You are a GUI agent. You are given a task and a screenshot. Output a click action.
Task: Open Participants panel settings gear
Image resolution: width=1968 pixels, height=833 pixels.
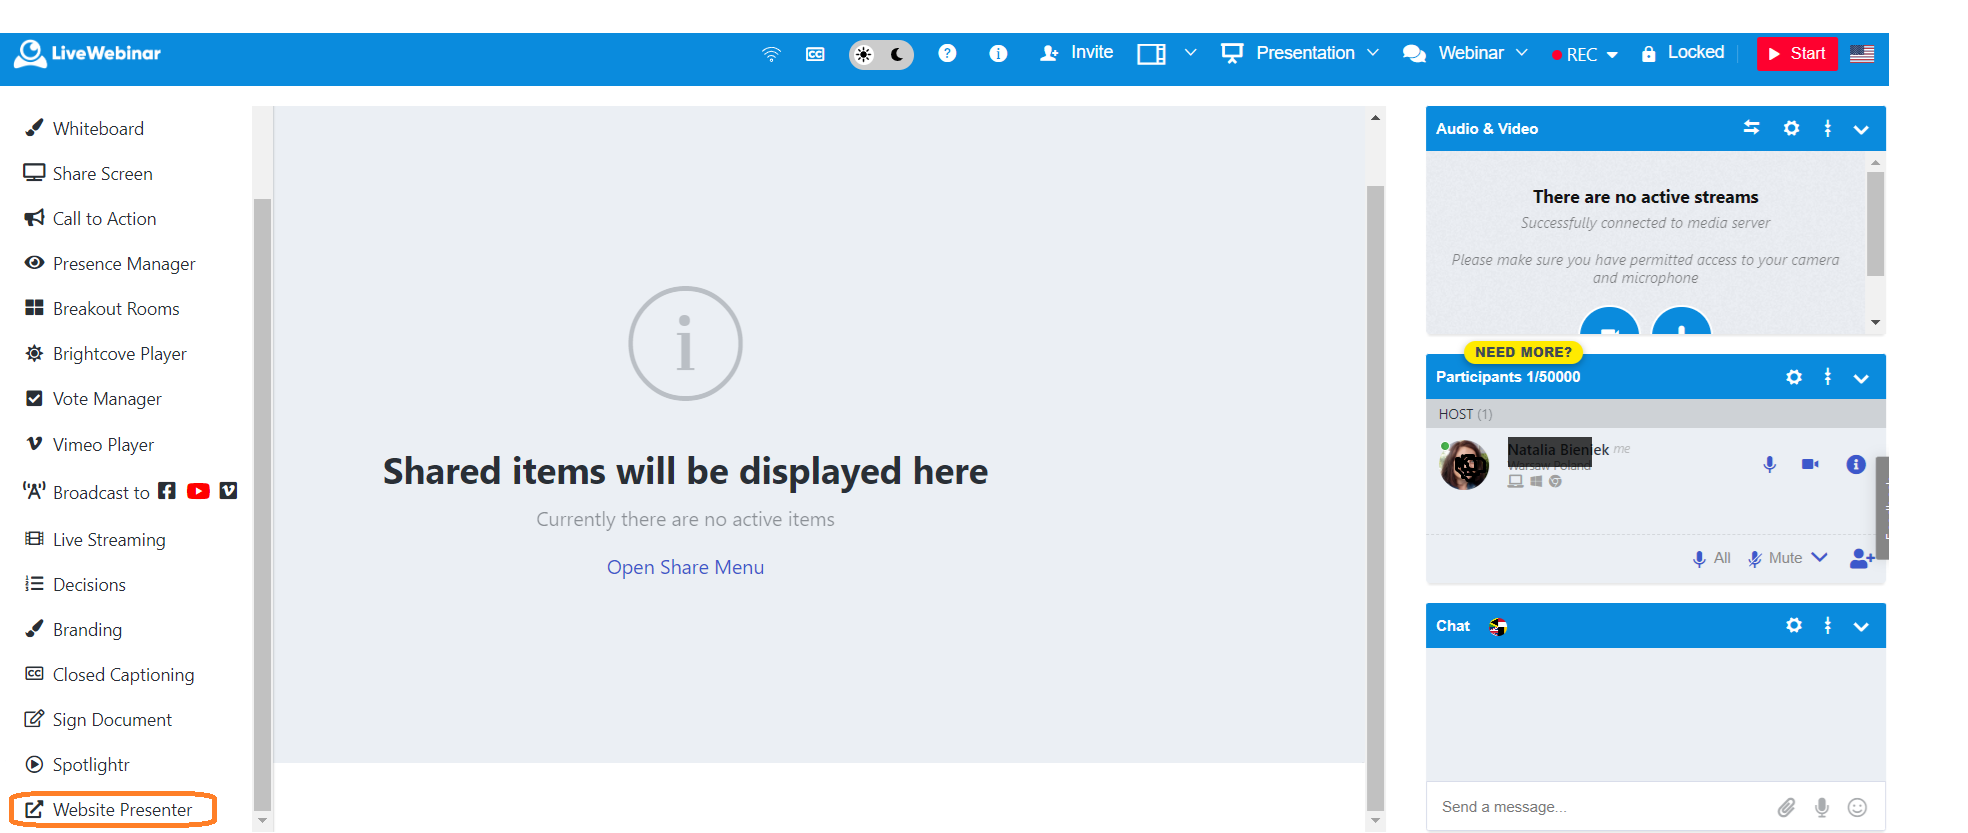click(1794, 377)
